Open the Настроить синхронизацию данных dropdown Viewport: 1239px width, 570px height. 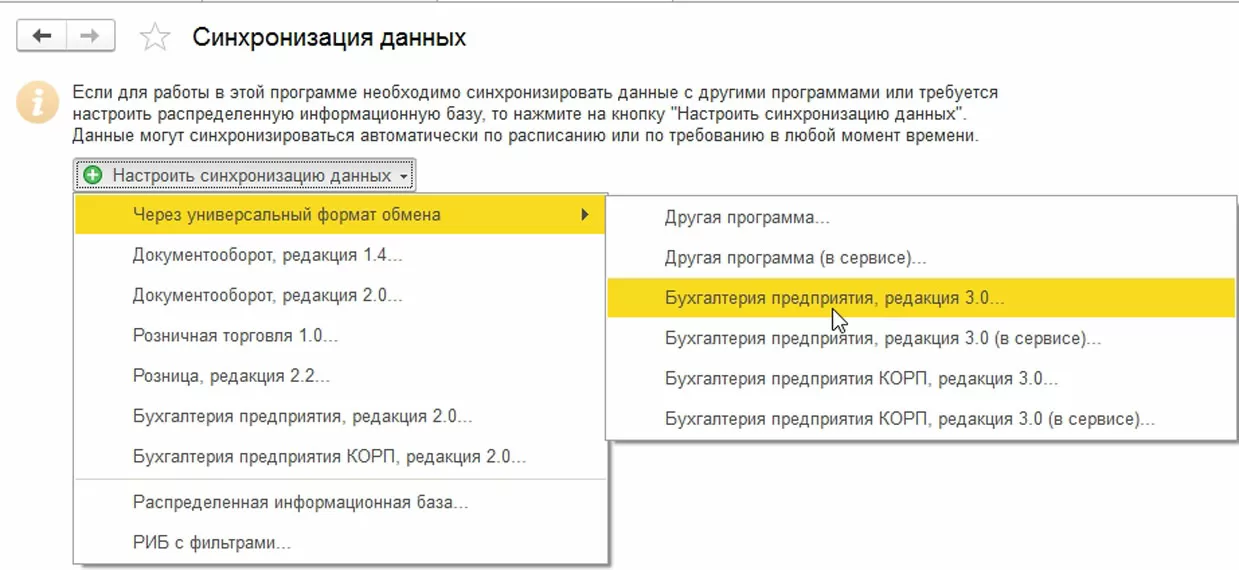[244, 175]
